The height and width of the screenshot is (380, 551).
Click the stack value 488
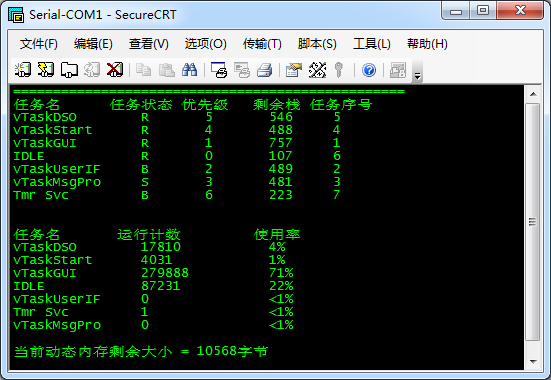click(x=280, y=130)
